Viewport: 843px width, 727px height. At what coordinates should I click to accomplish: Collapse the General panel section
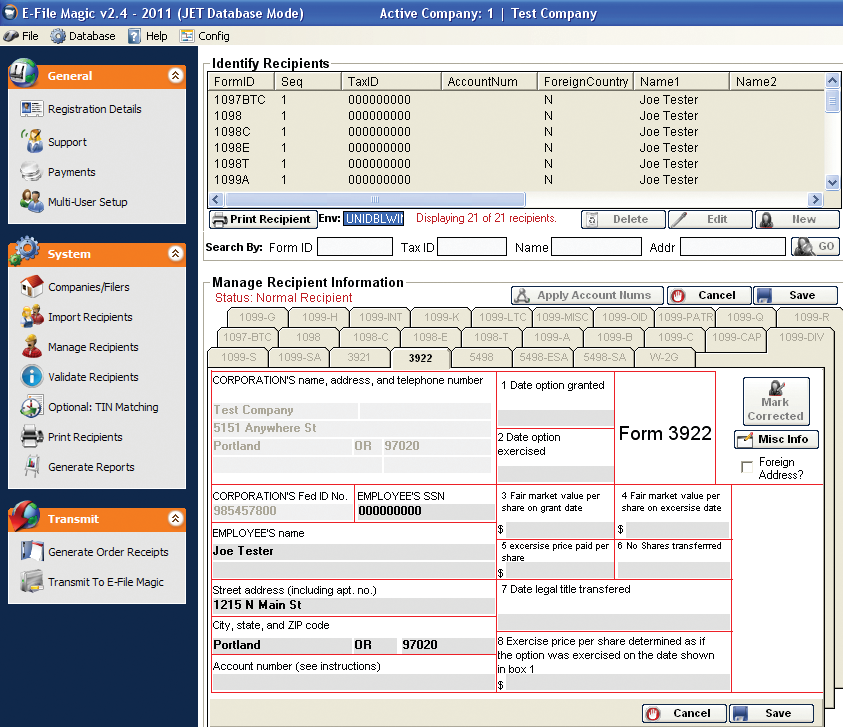[175, 75]
